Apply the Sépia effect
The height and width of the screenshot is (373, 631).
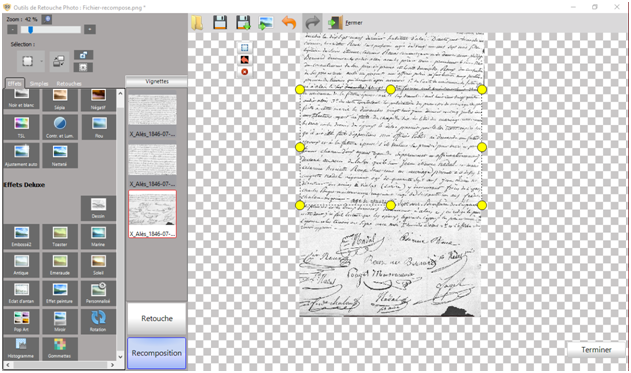click(x=60, y=99)
